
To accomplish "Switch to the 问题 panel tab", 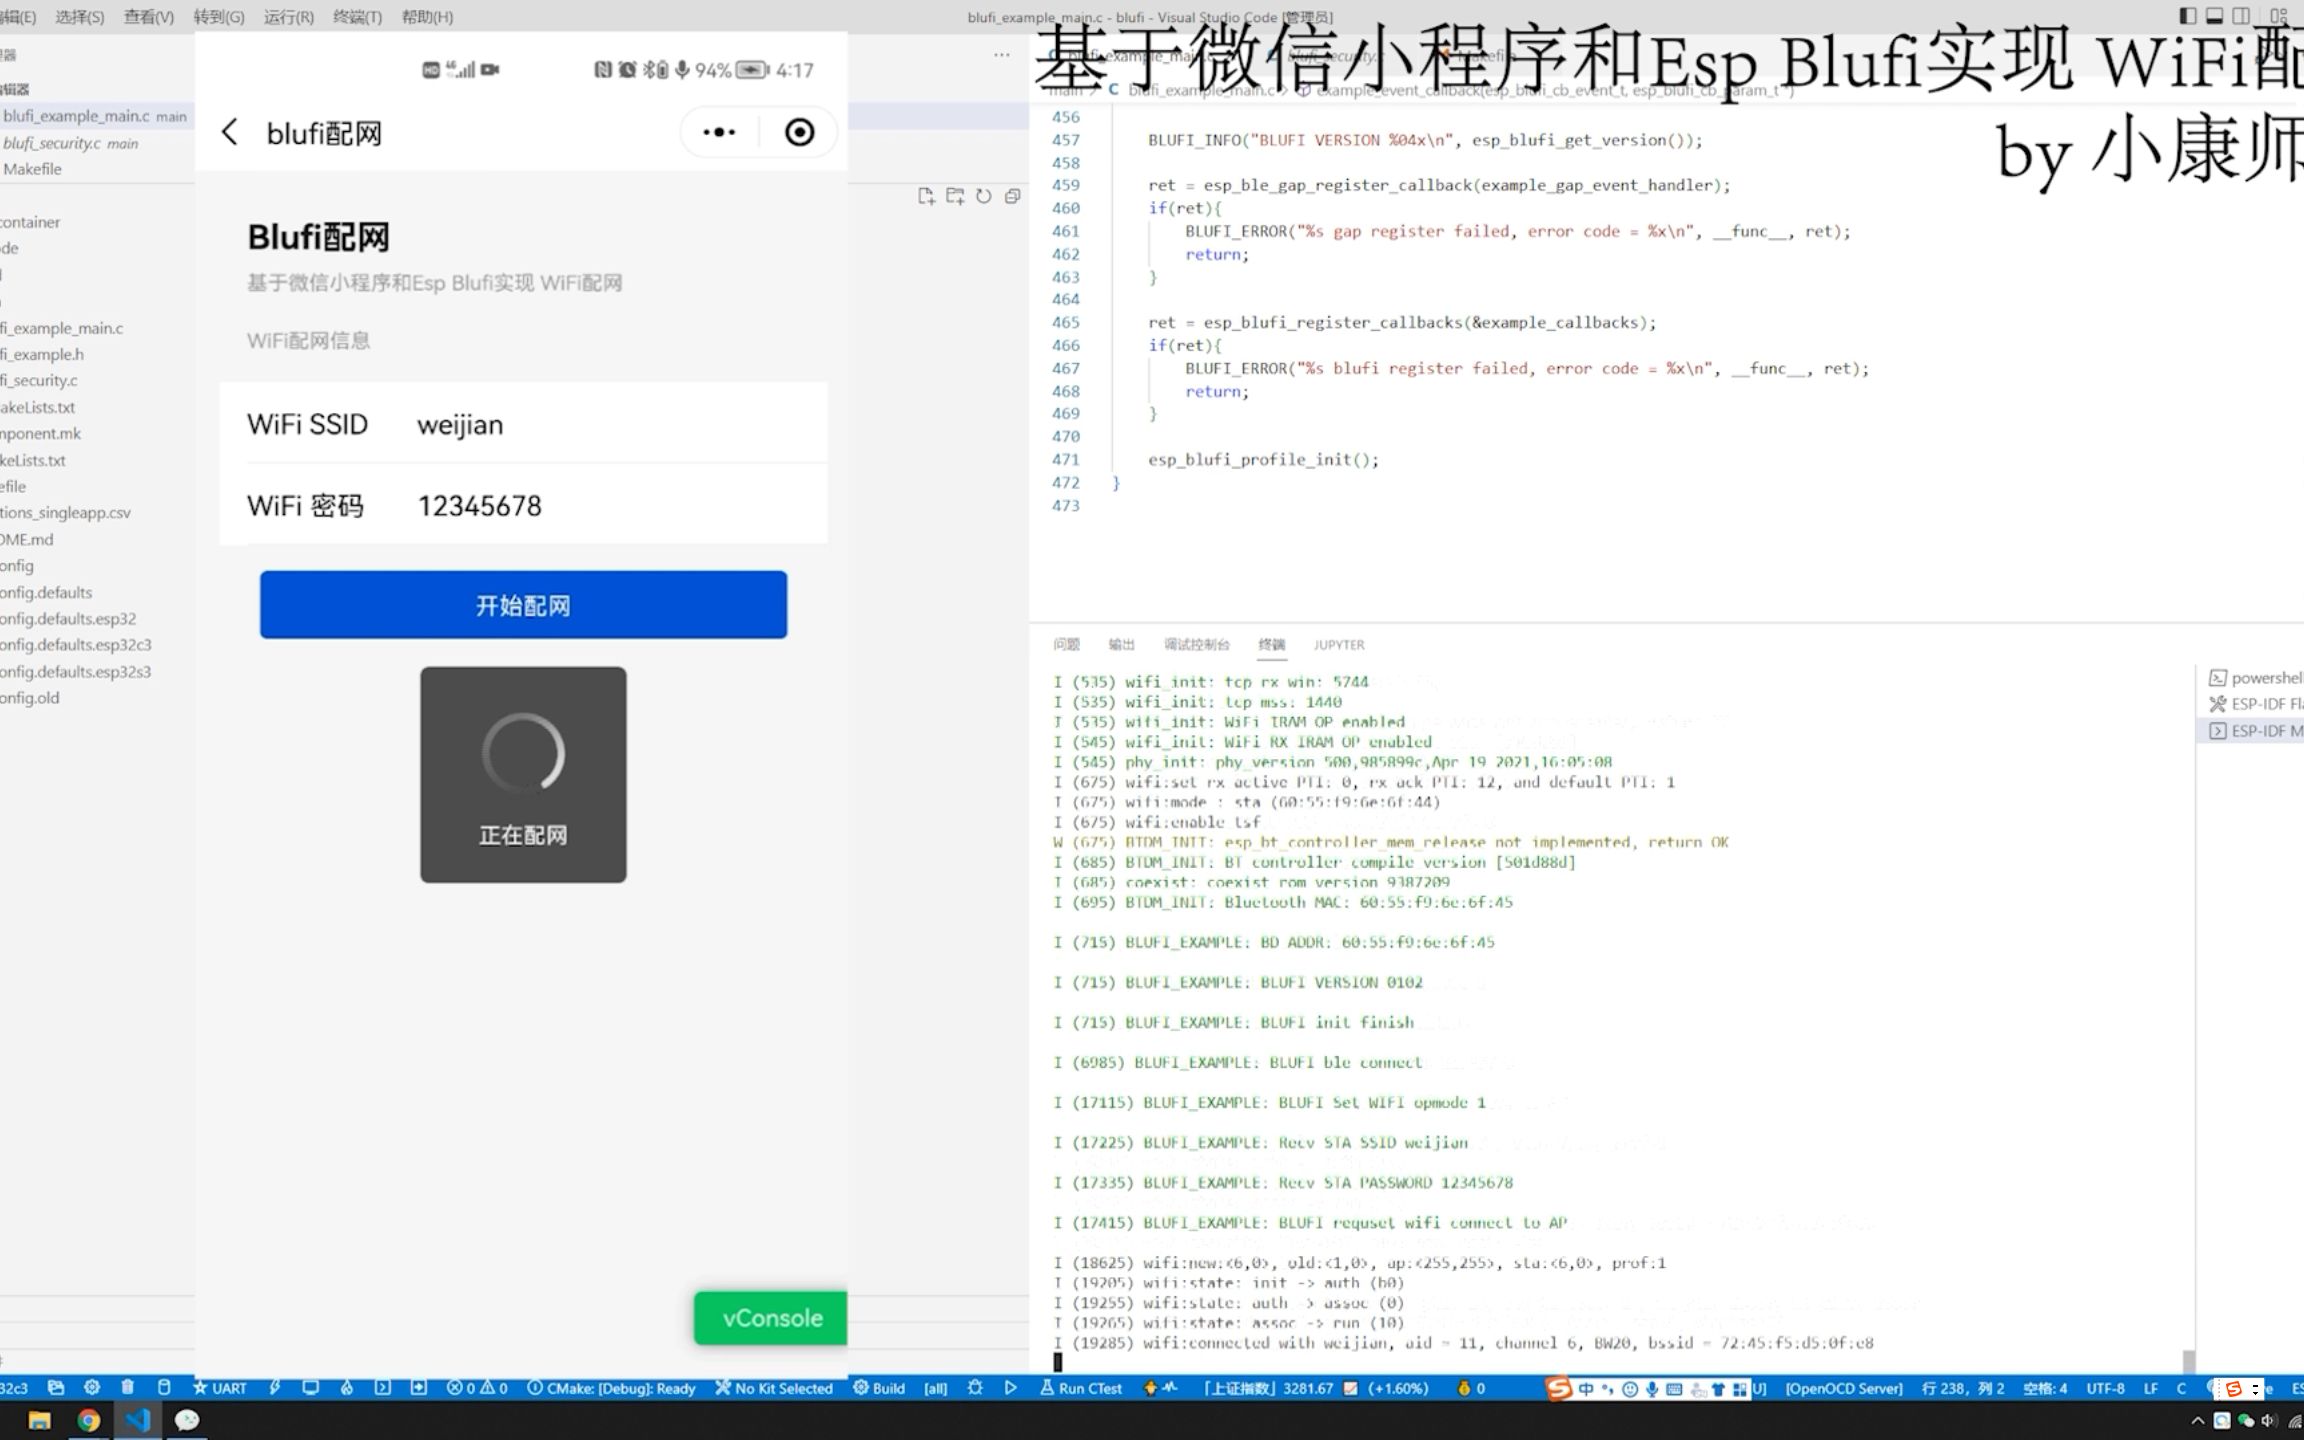I will [1066, 644].
